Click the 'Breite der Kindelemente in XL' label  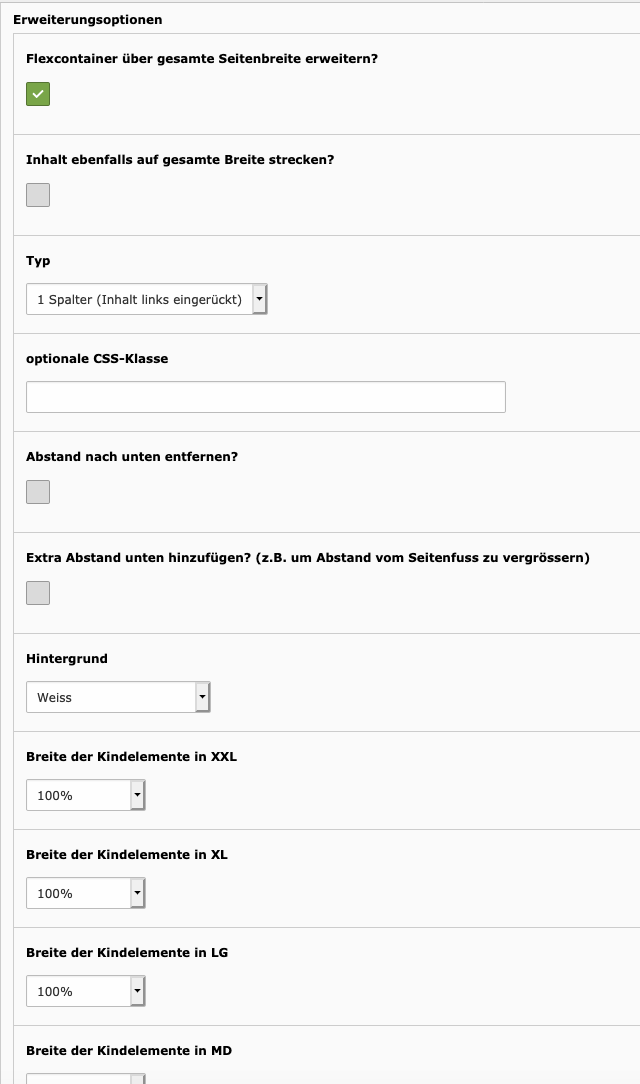coord(127,855)
